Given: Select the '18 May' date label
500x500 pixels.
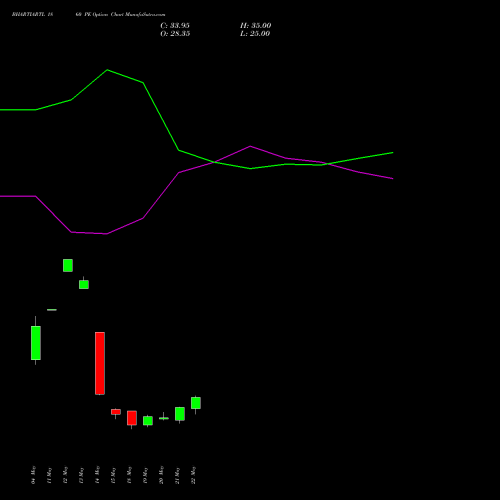Looking at the screenshot, I should [x=129, y=475].
